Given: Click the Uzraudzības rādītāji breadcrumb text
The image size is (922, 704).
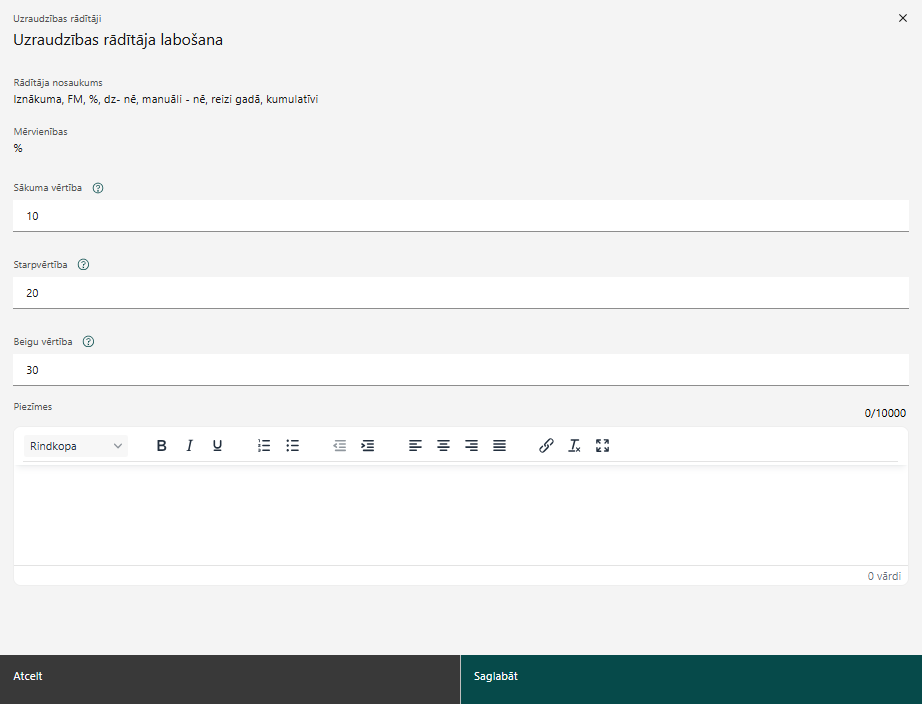Looking at the screenshot, I should click(x=57, y=19).
